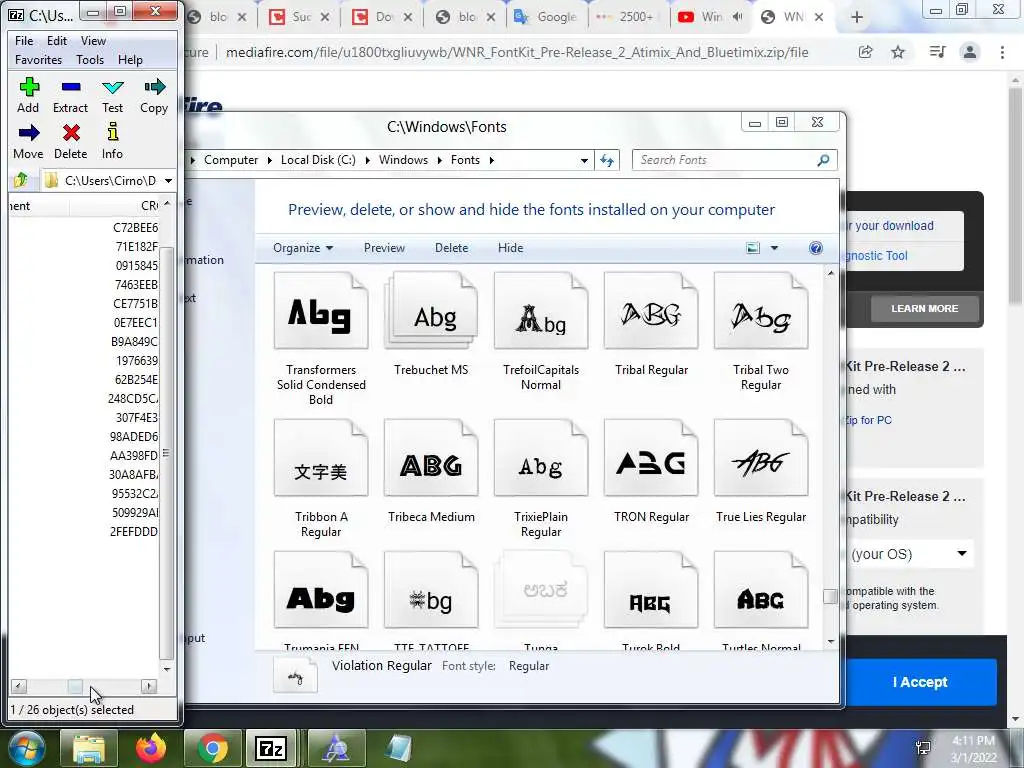Viewport: 1024px width, 768px height.
Task: Expand the 7-Zip path dropdown
Action: [168, 180]
